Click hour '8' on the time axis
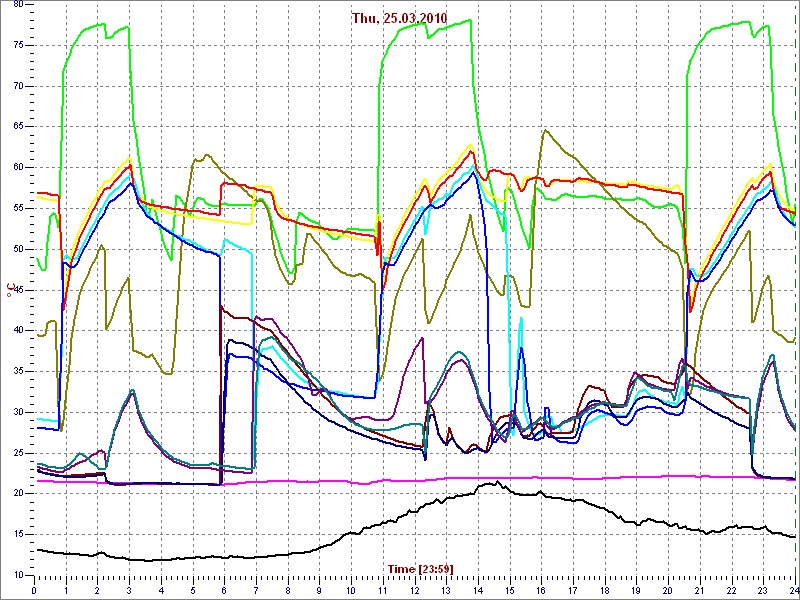This screenshot has width=800, height=600. [288, 590]
